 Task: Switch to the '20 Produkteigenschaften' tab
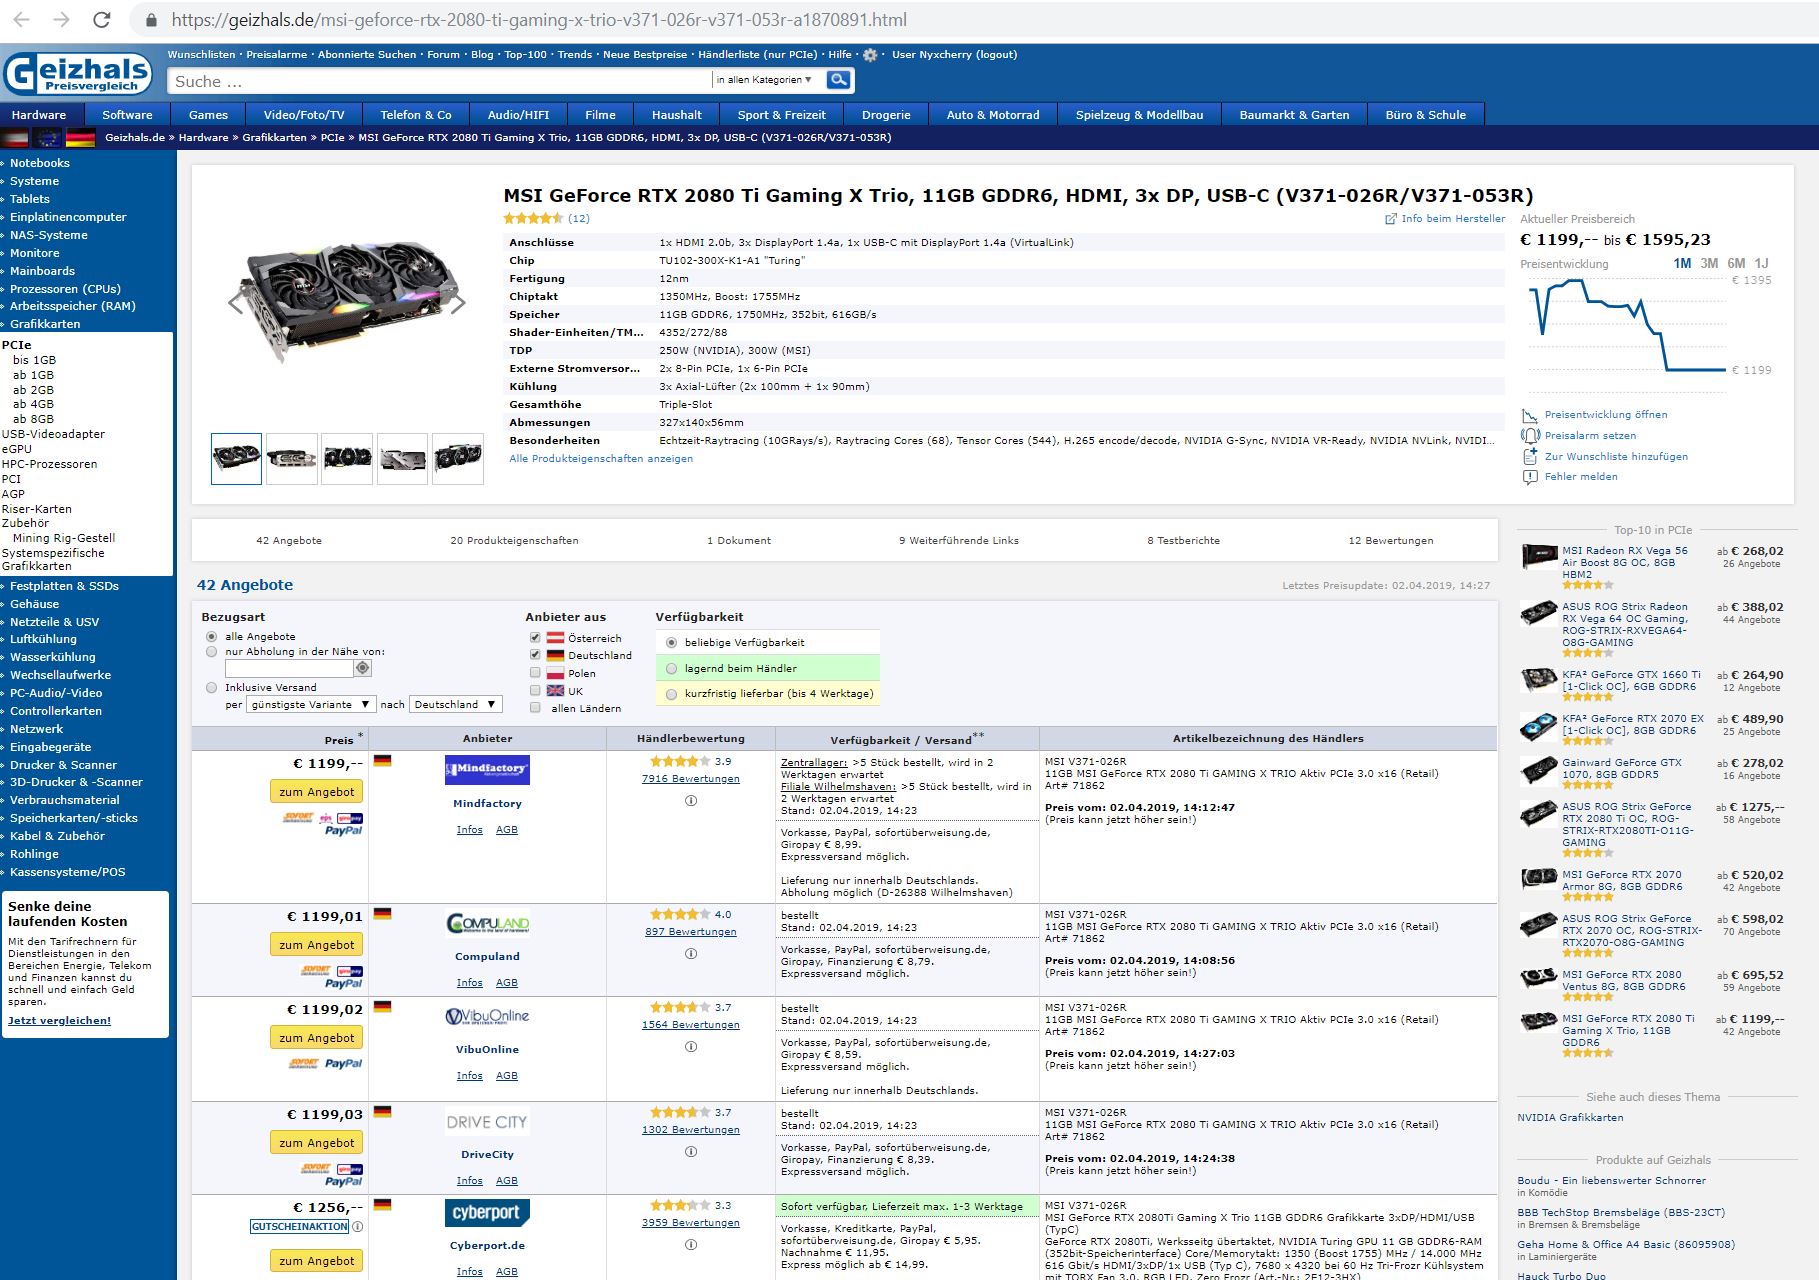(514, 540)
